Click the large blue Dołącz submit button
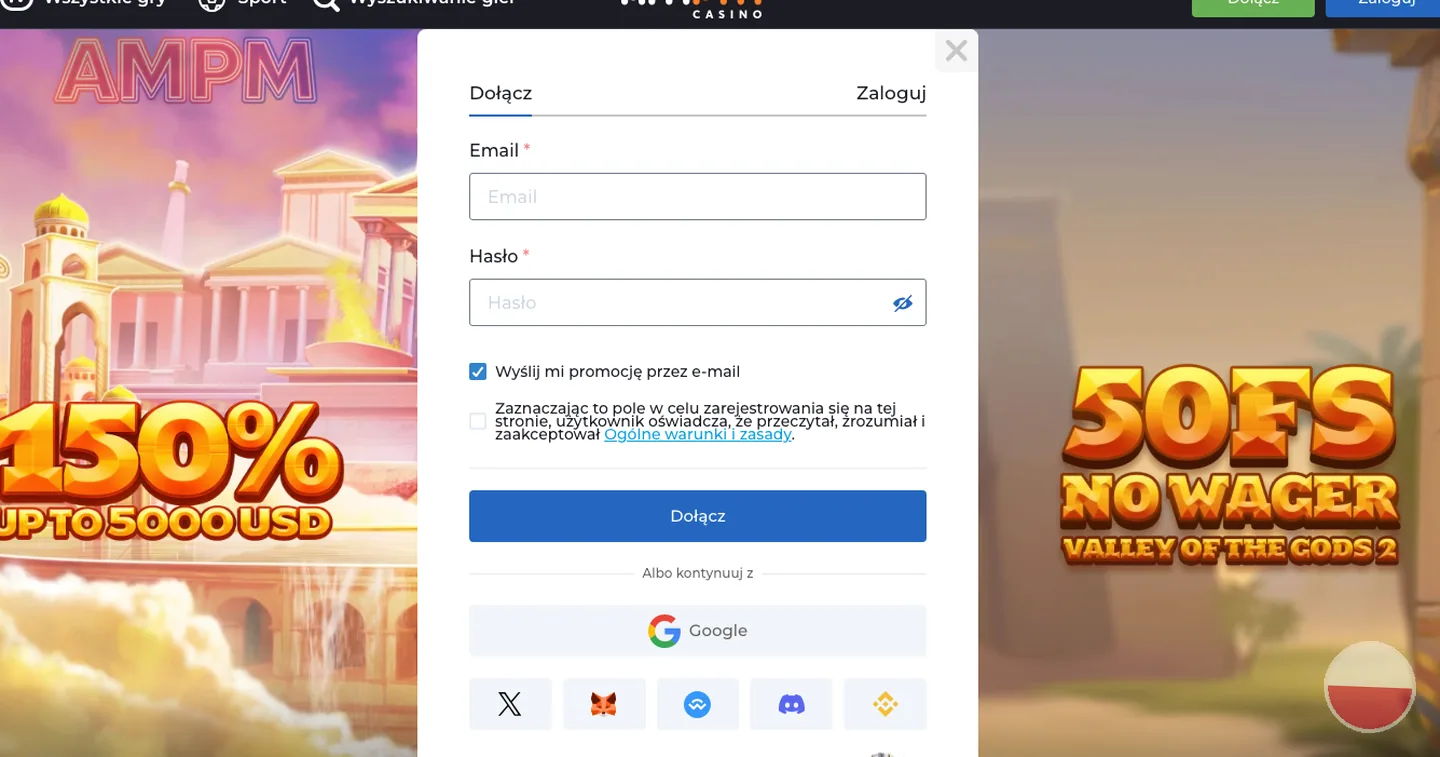Viewport: 1440px width, 757px height. tap(697, 516)
